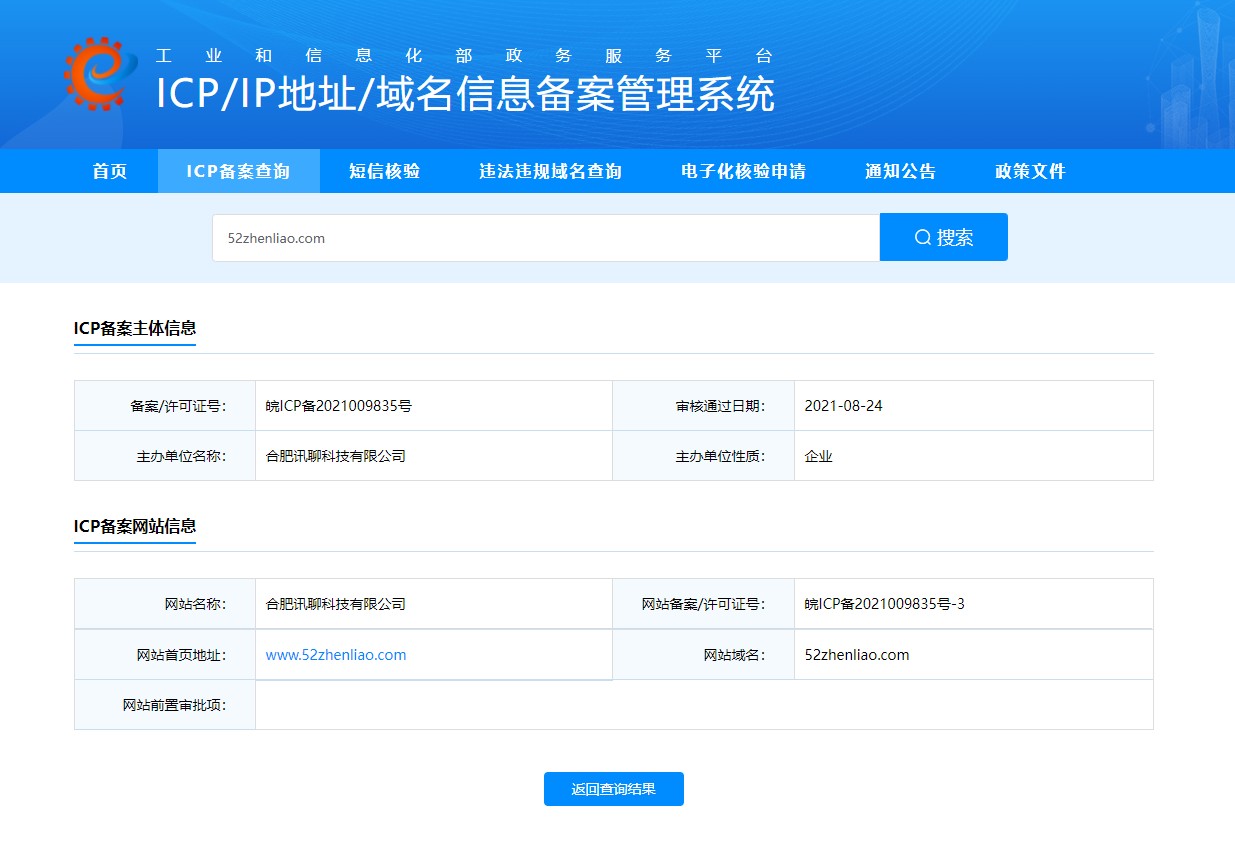Open the www.52zhenliao.com homepage link
This screenshot has width=1235, height=843.
(x=336, y=655)
